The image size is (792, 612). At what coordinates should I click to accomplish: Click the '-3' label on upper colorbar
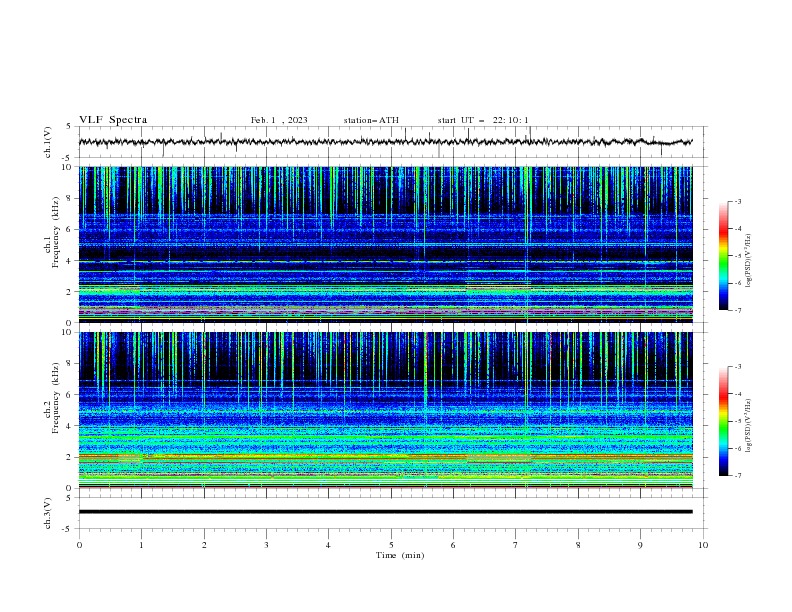coord(737,201)
